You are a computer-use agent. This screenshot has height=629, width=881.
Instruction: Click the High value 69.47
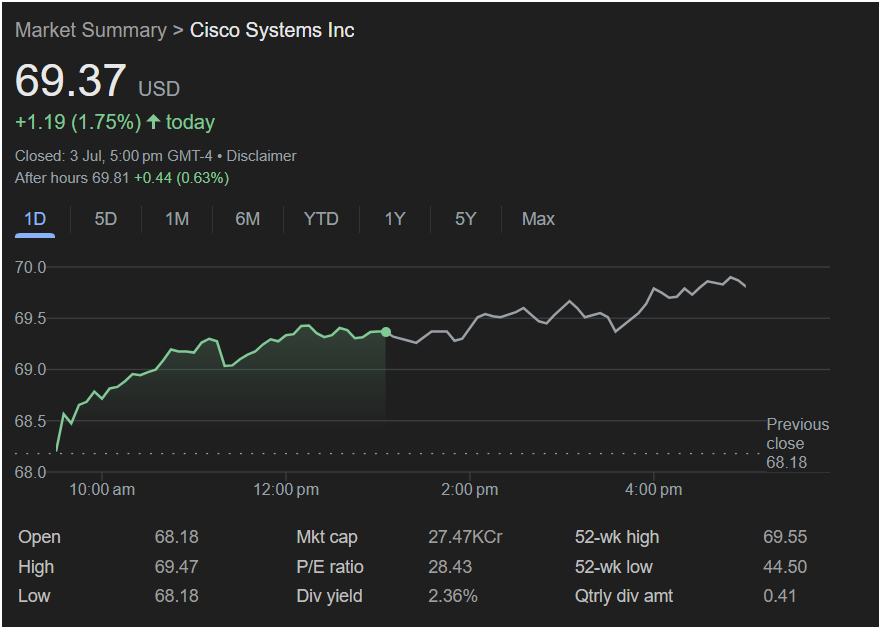176,567
